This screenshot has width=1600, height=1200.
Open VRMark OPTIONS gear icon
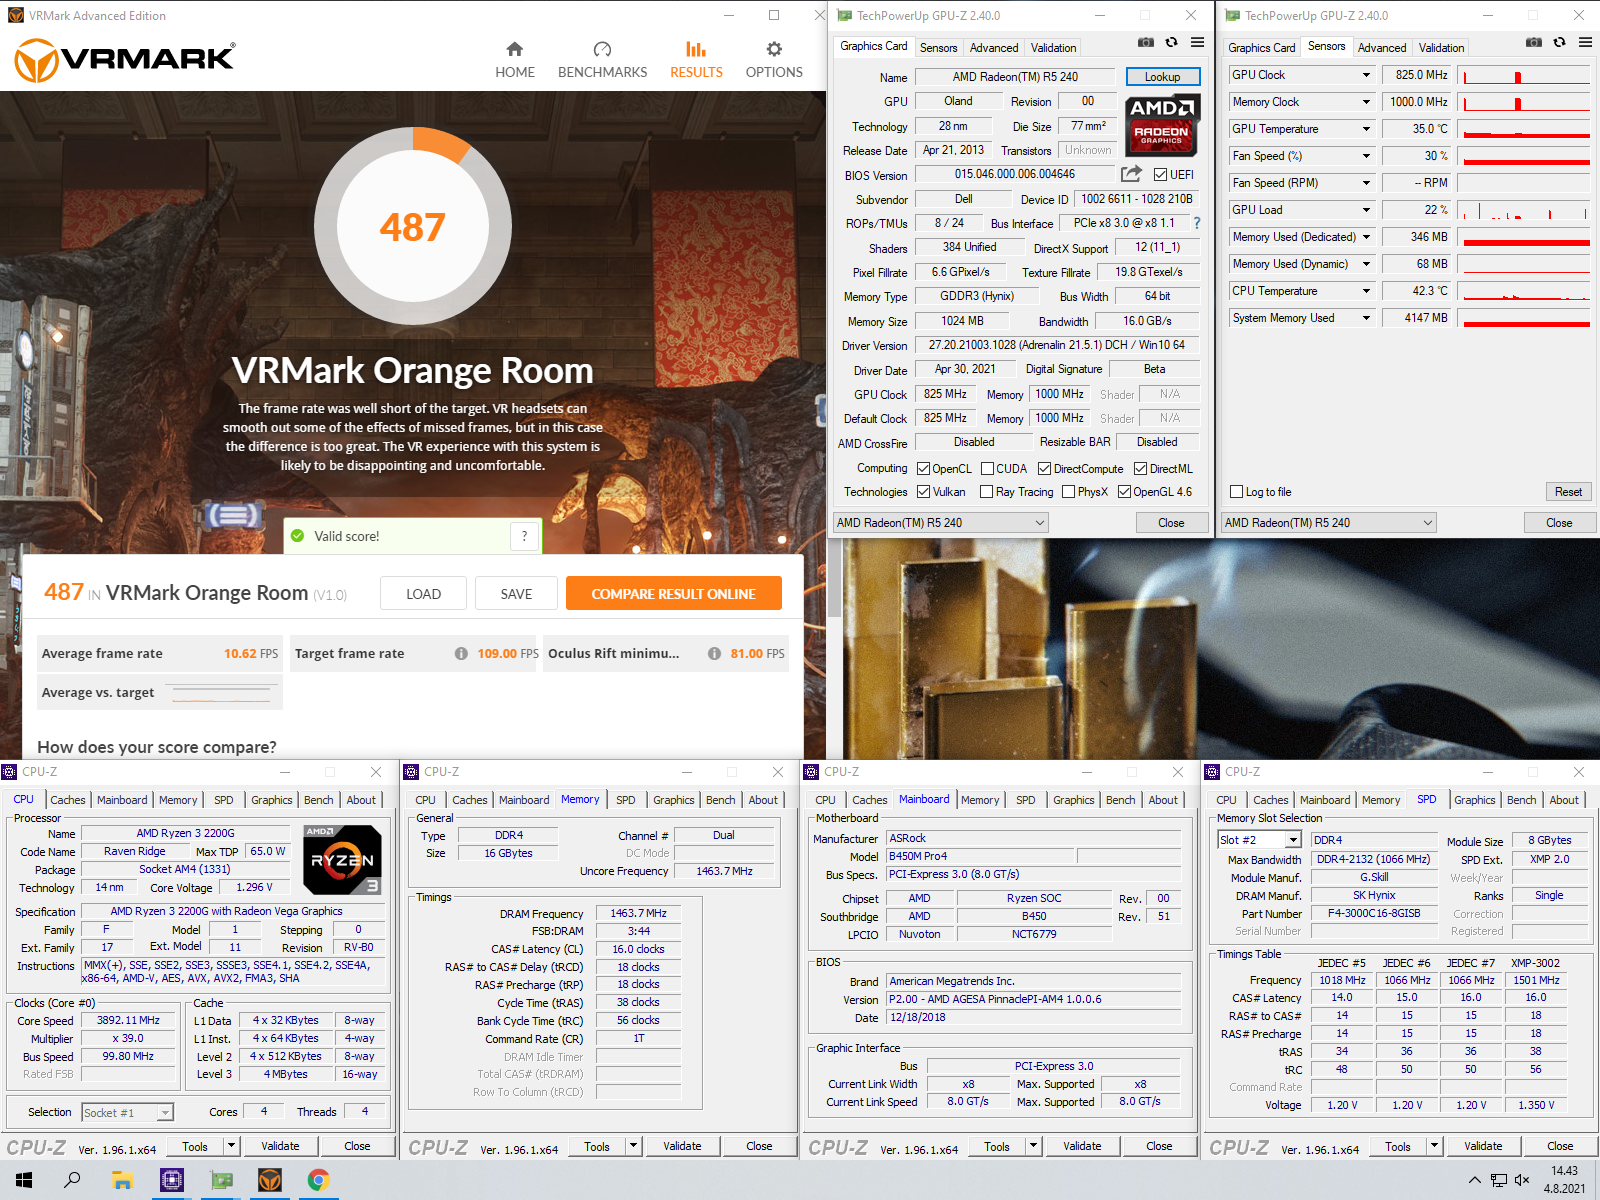(774, 49)
